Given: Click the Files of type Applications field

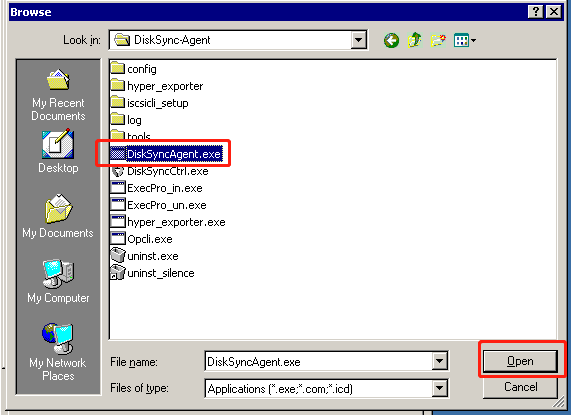Looking at the screenshot, I should (x=319, y=389).
